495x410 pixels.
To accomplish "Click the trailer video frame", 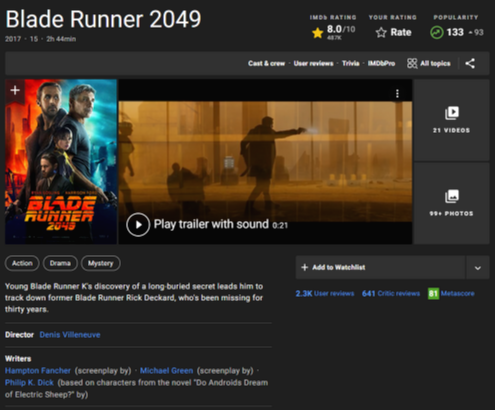I will click(x=265, y=162).
